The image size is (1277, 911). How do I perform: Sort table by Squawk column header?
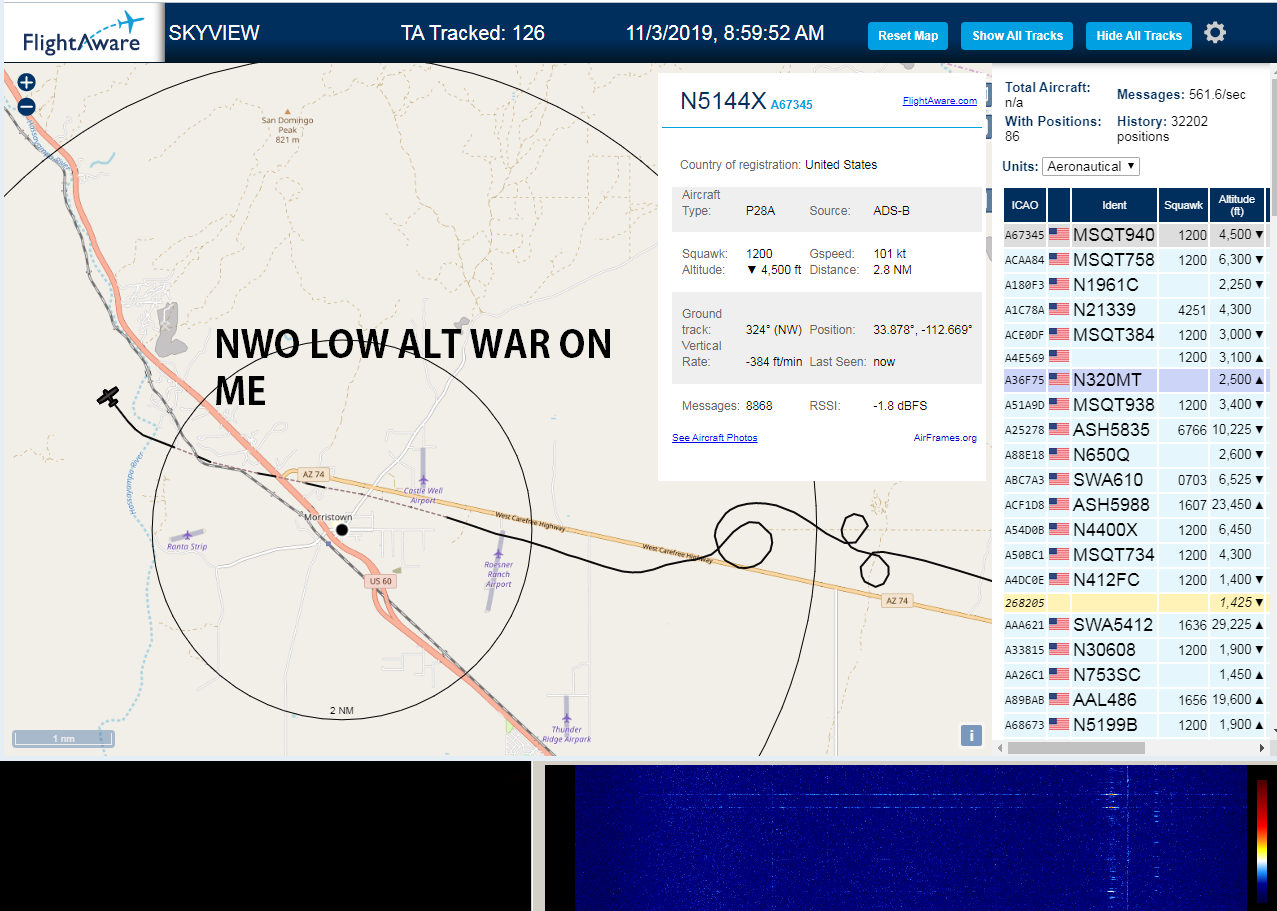click(x=1183, y=205)
